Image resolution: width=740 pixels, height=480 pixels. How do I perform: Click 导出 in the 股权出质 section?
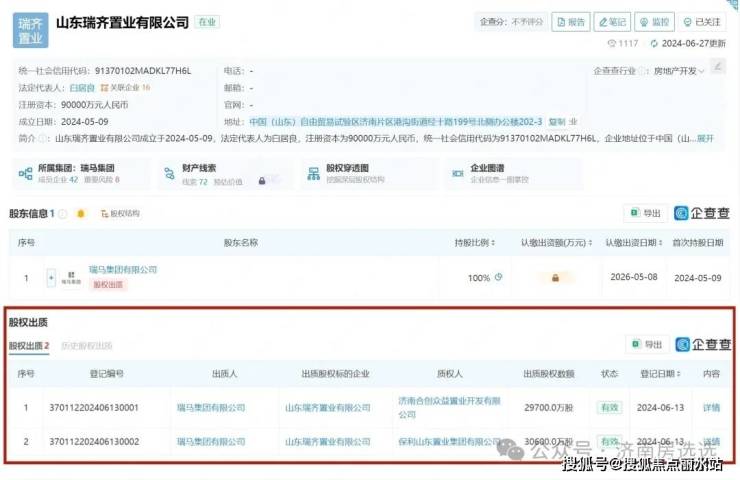[647, 345]
